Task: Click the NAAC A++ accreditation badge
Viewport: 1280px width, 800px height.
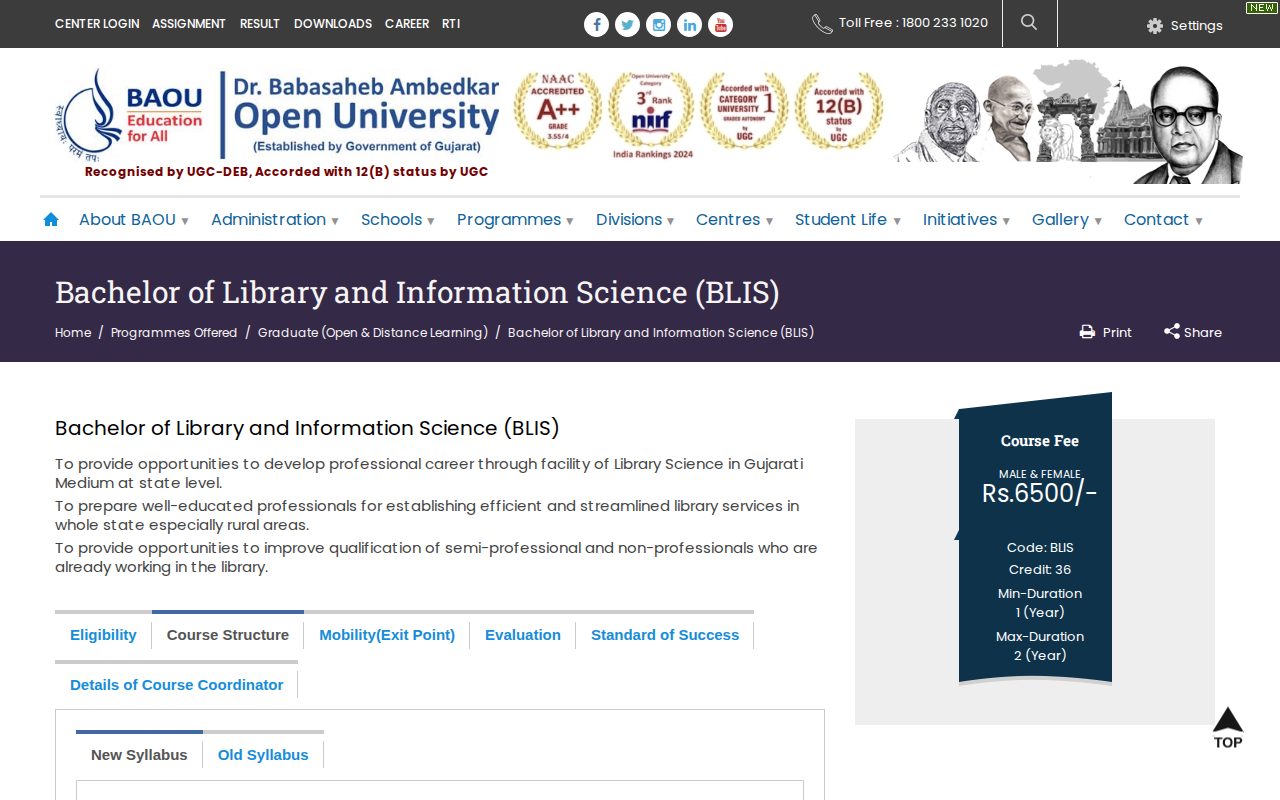Action: (x=557, y=111)
